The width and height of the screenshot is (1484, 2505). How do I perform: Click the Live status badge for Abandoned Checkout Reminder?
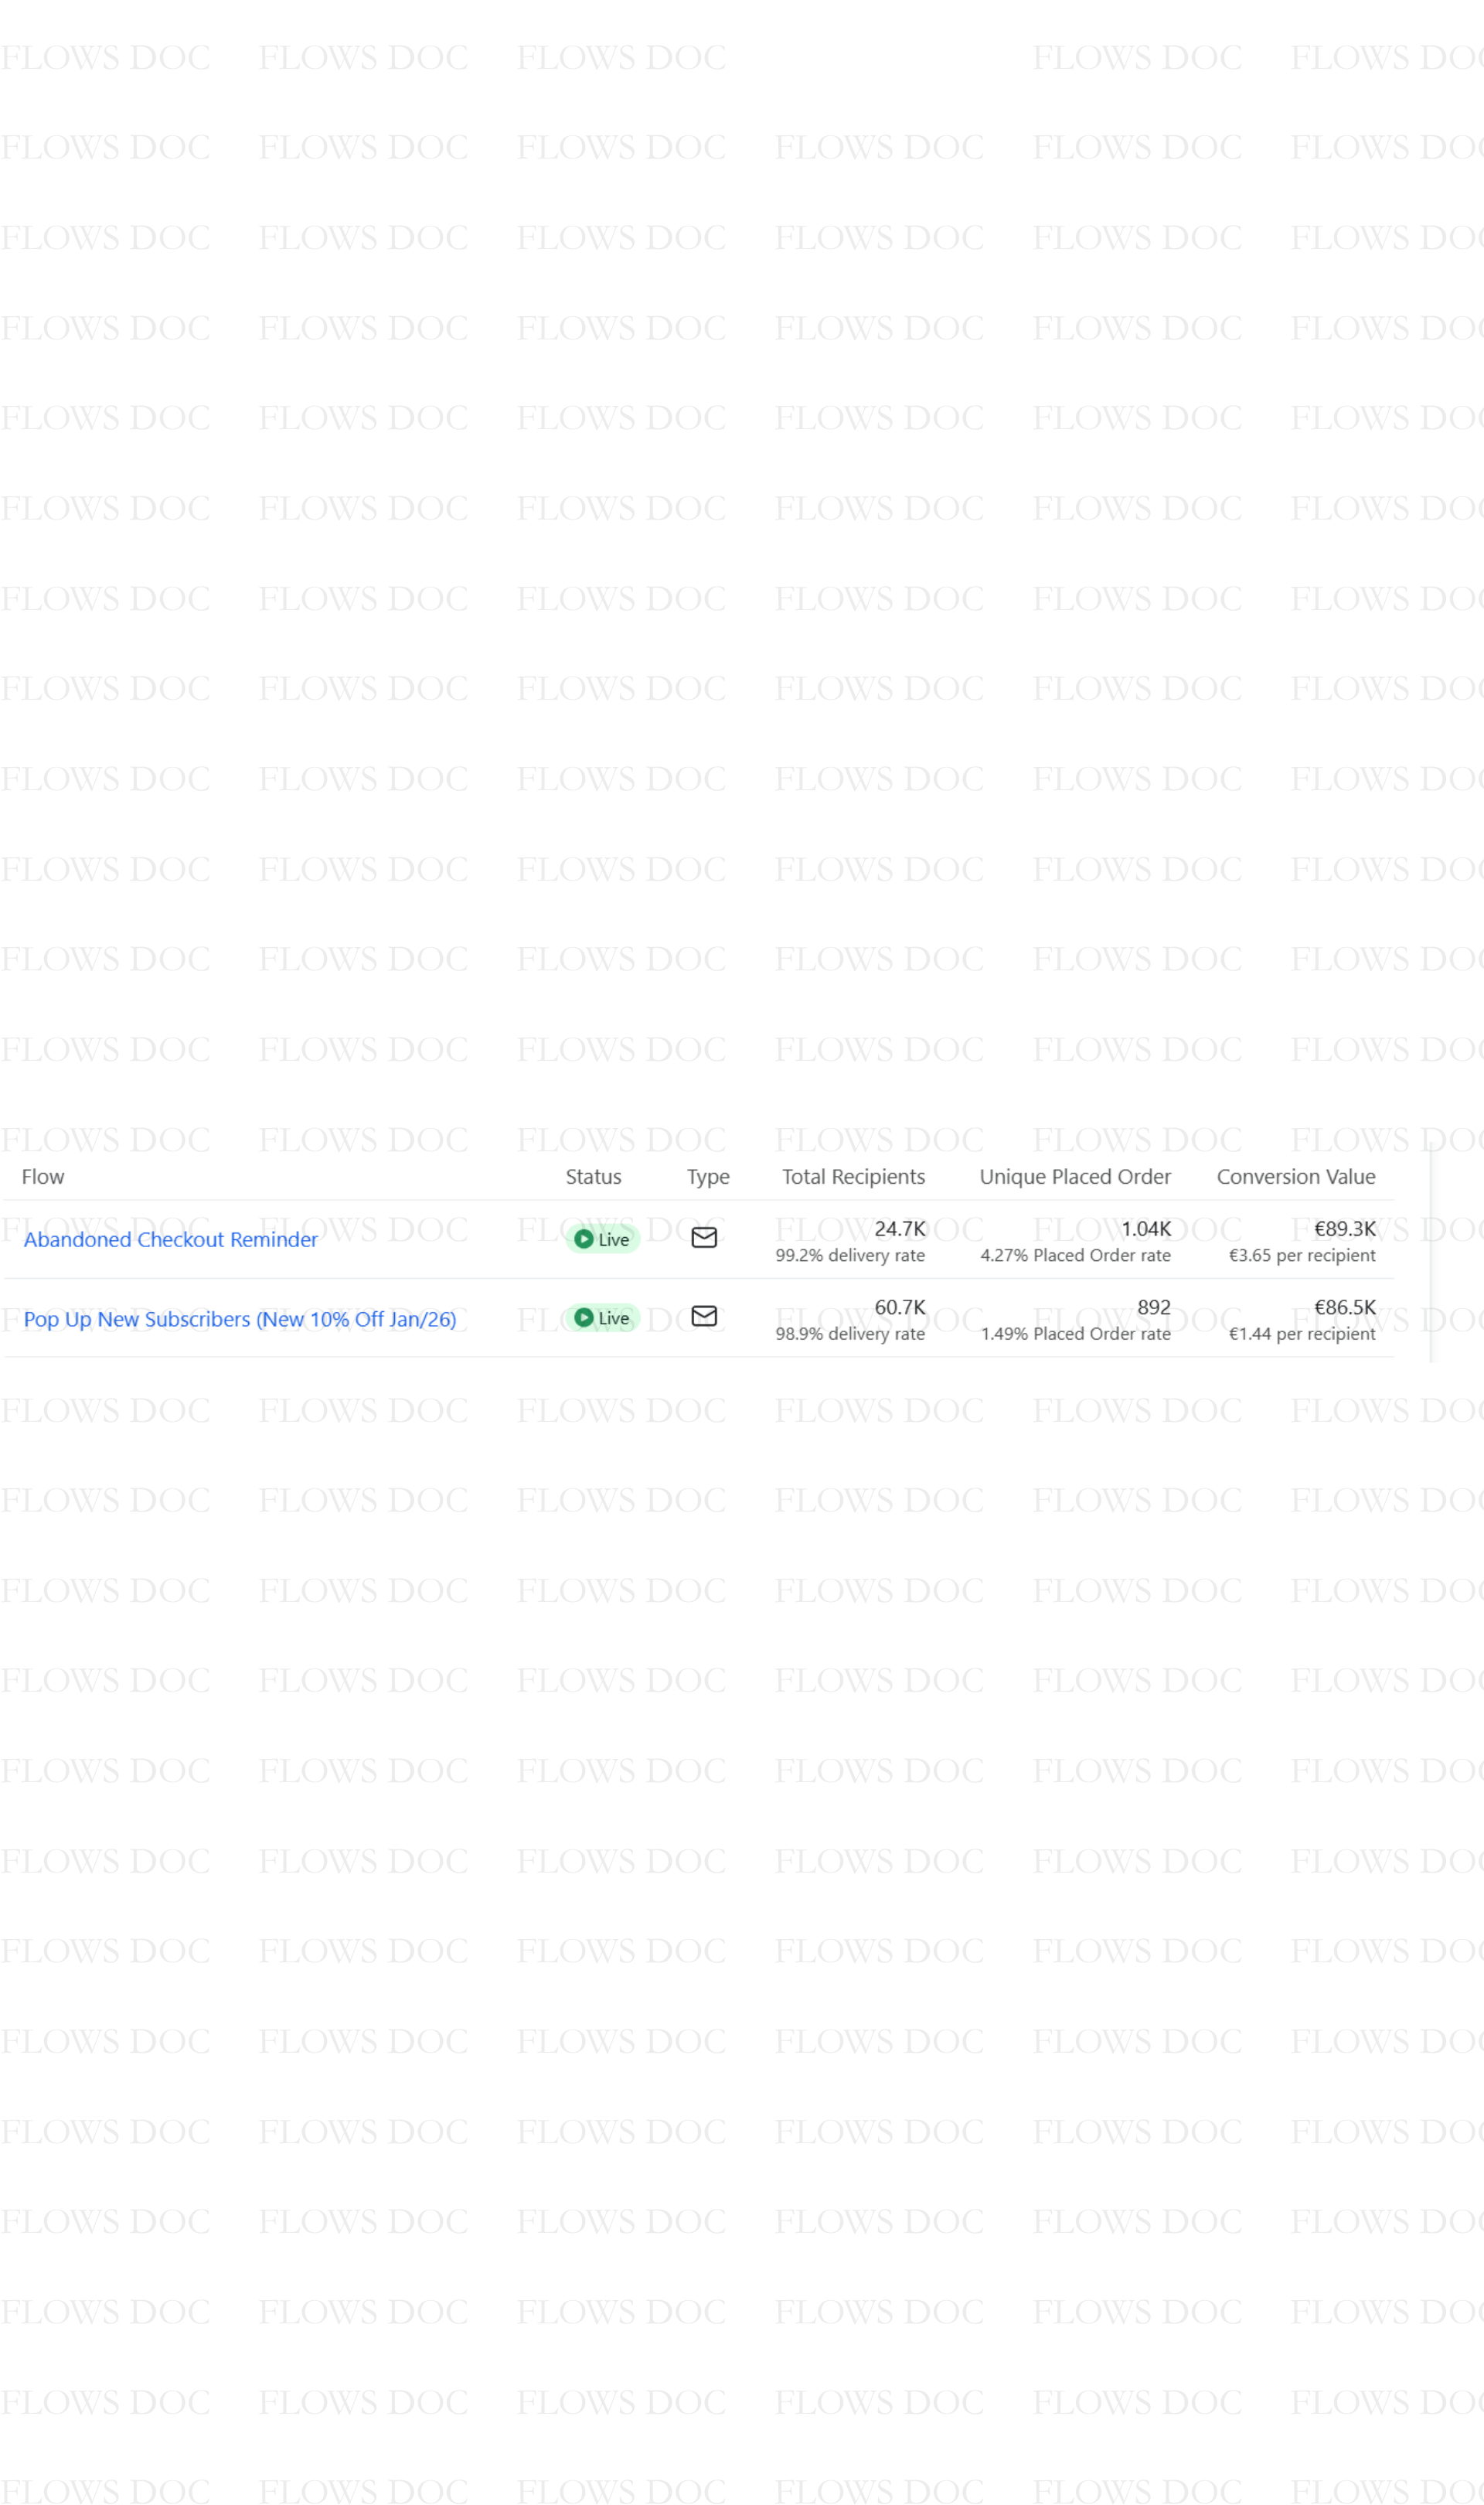click(602, 1239)
